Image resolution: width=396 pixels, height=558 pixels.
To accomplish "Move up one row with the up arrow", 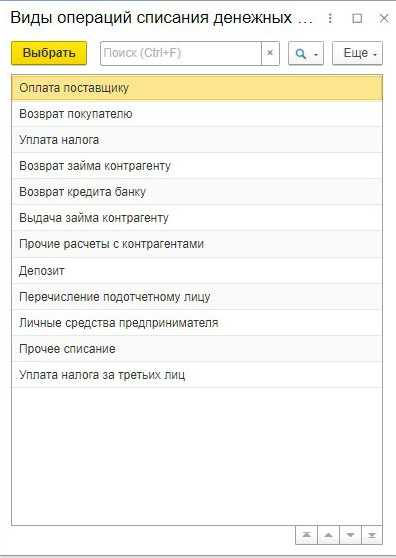I will click(328, 535).
